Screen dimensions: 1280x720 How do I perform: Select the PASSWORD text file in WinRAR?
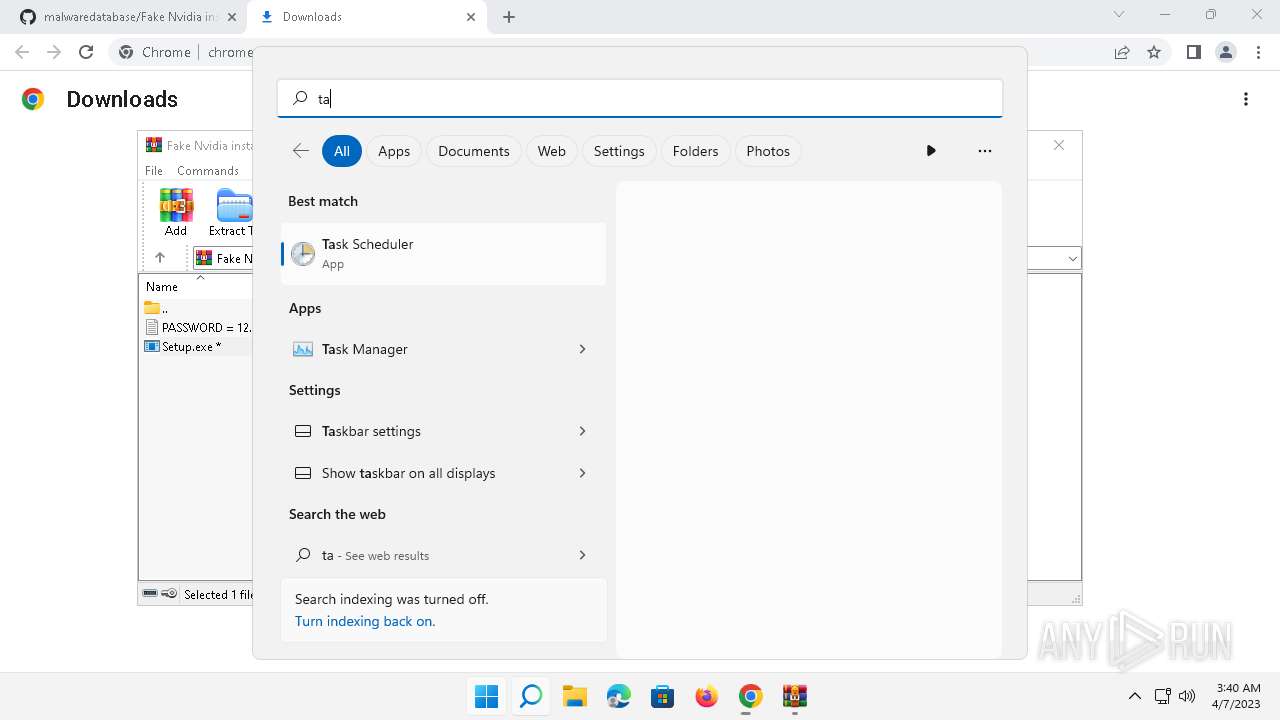(x=199, y=327)
